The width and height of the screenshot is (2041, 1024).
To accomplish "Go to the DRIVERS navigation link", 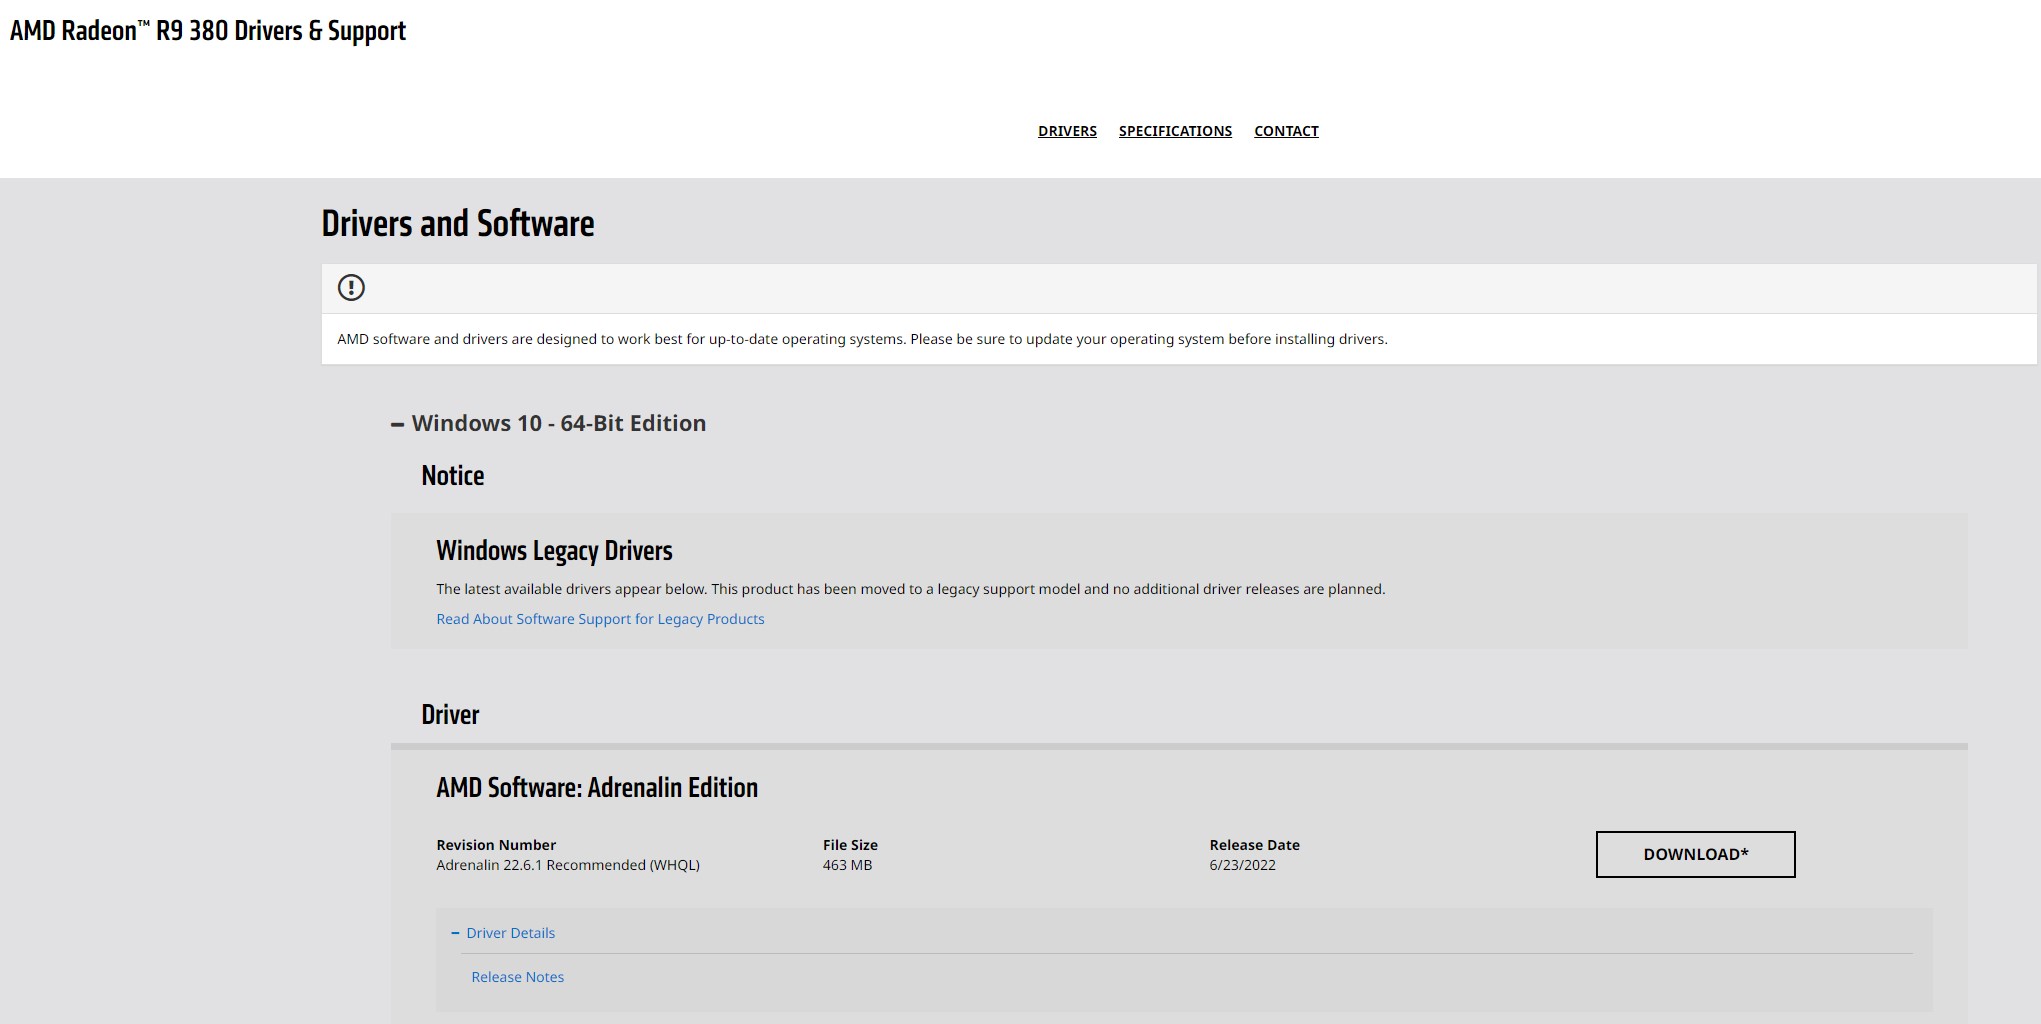I will (x=1067, y=131).
